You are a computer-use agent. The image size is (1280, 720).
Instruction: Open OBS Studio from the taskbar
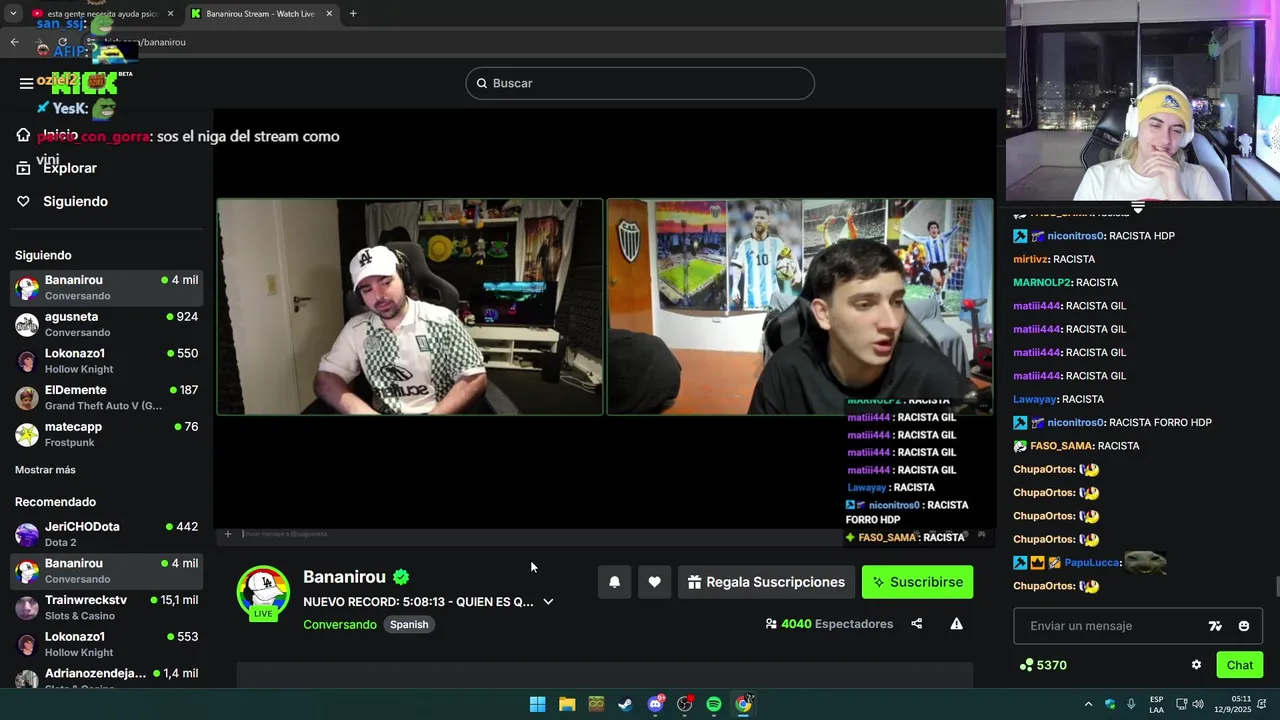point(684,704)
